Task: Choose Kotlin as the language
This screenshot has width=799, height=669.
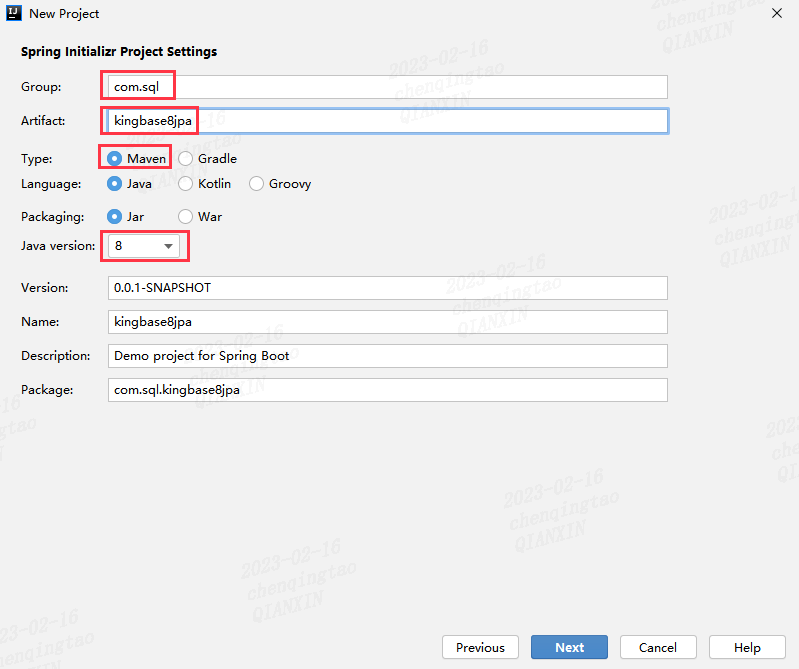Action: [204, 183]
